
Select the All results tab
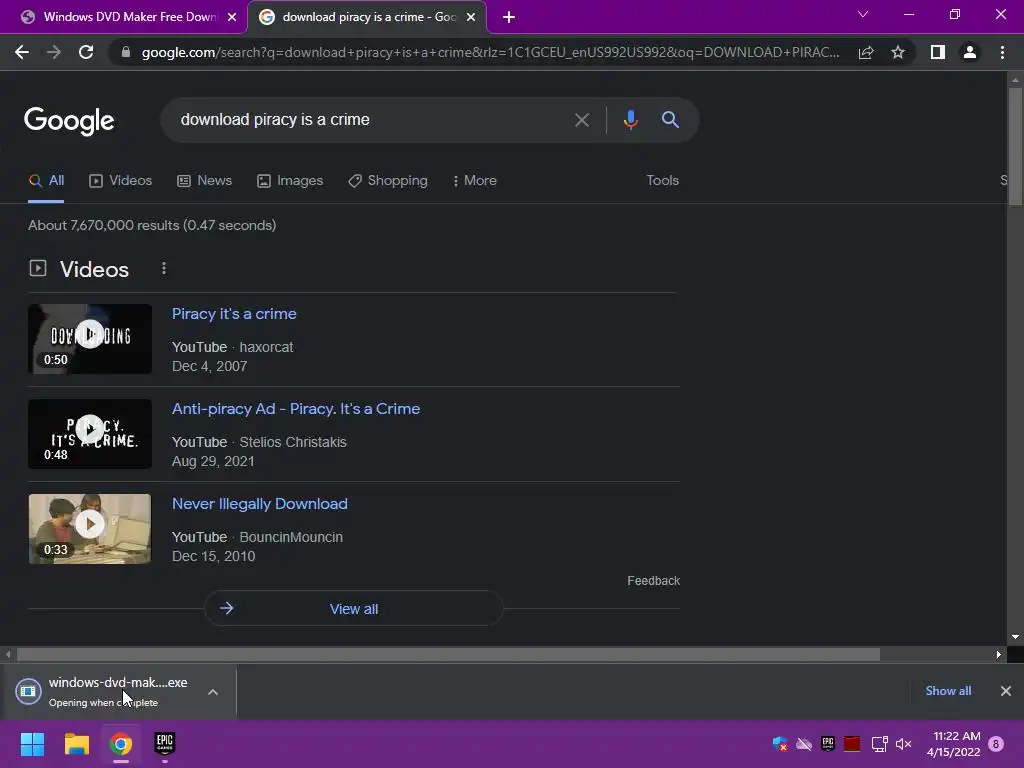point(46,181)
